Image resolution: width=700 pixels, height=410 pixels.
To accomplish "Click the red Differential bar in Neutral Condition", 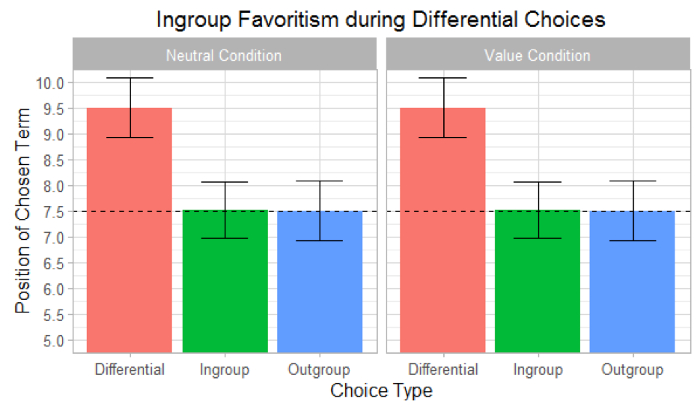I will [x=130, y=230].
